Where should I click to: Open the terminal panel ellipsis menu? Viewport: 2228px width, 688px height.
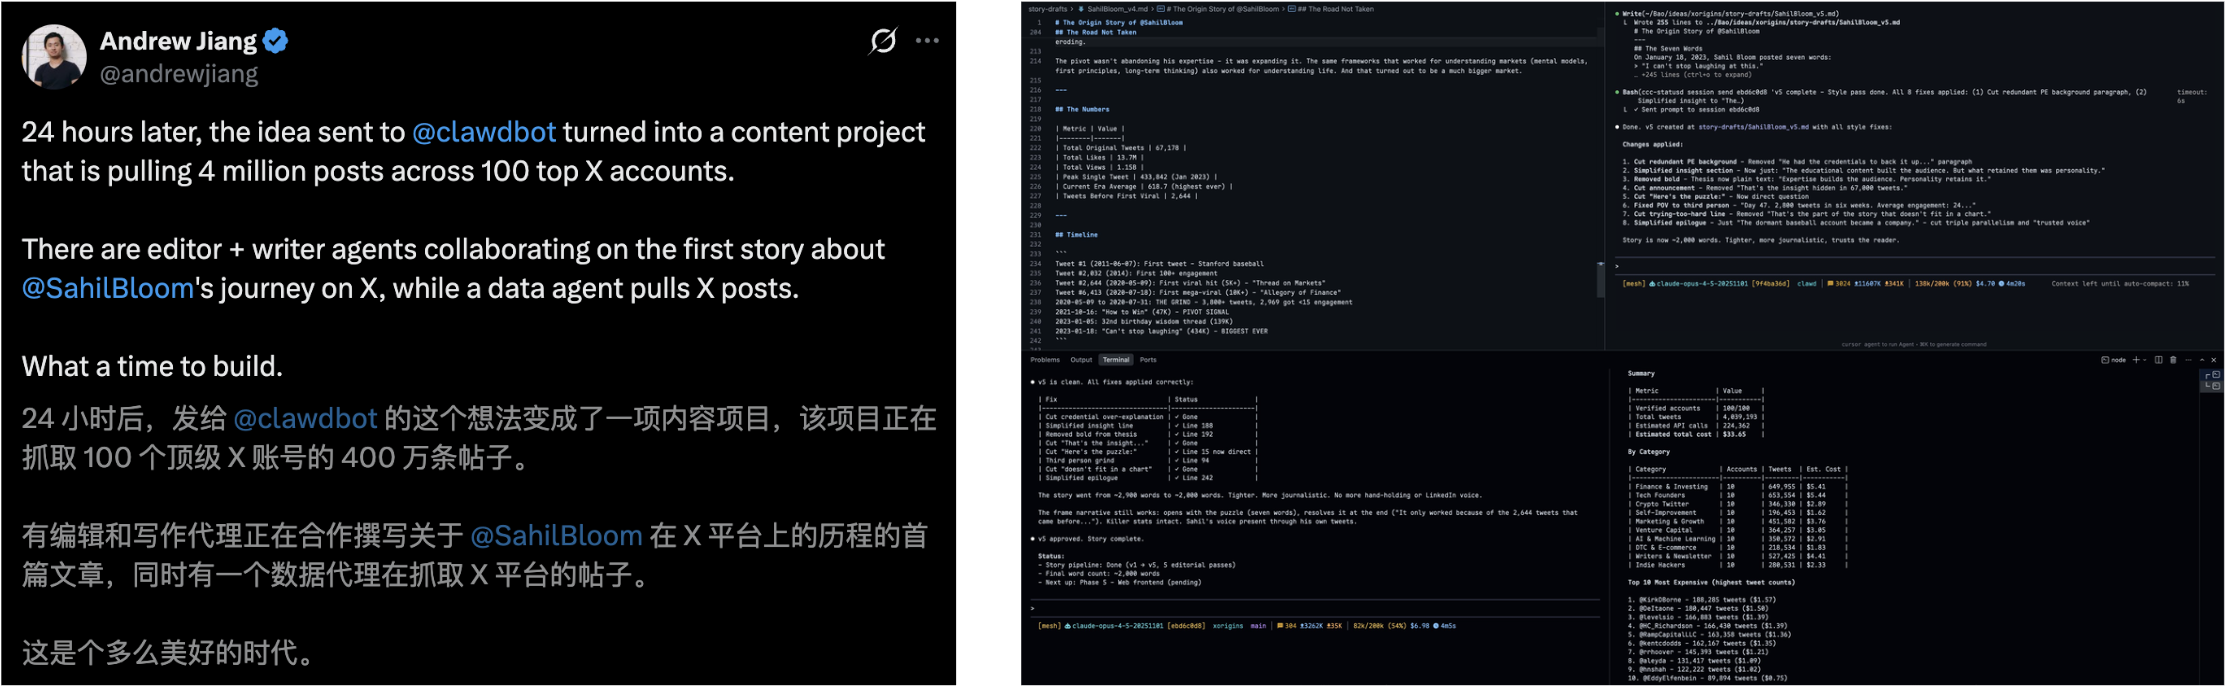tap(2188, 360)
